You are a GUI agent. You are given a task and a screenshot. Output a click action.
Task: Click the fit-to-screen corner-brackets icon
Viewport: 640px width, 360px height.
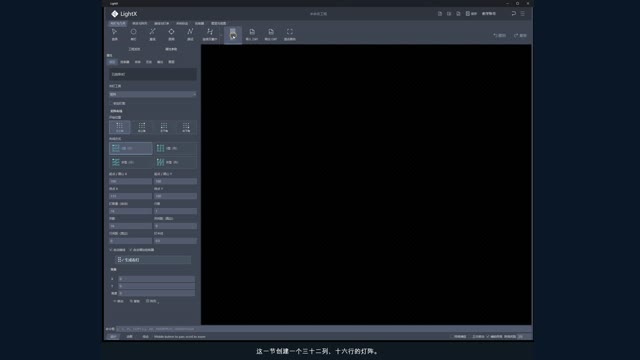click(289, 34)
